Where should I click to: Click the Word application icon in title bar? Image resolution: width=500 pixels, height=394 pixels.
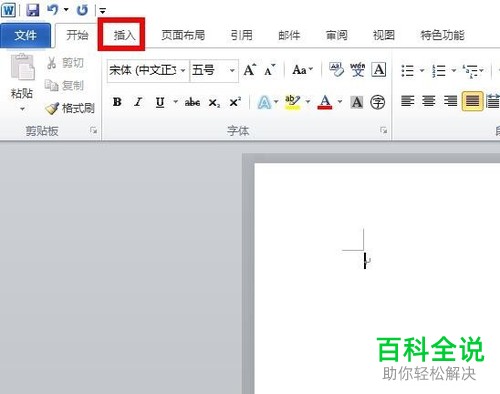coord(8,10)
